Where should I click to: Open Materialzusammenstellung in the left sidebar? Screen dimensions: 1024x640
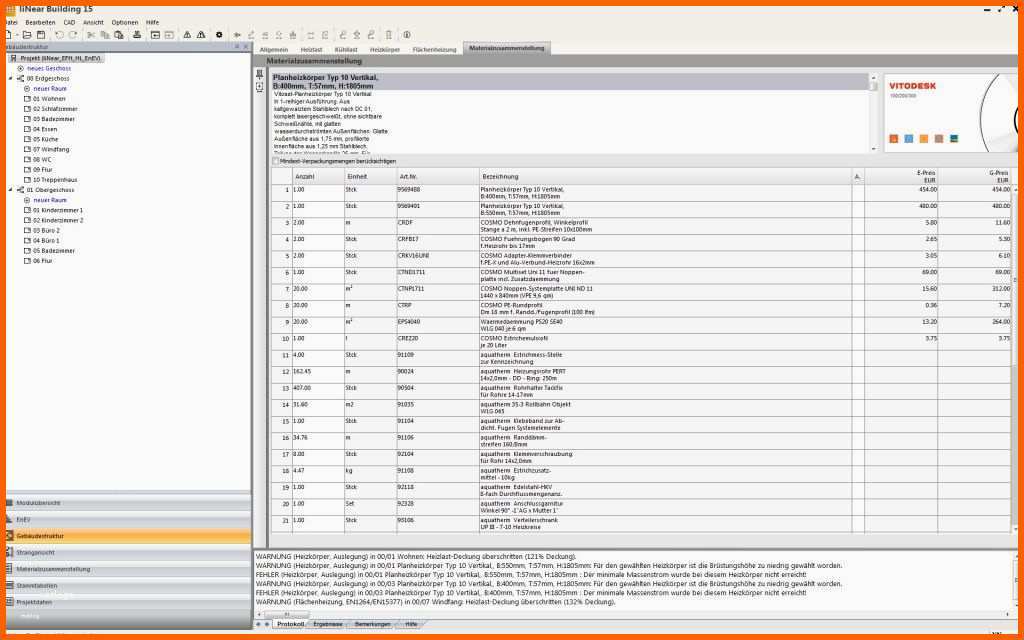click(128, 569)
